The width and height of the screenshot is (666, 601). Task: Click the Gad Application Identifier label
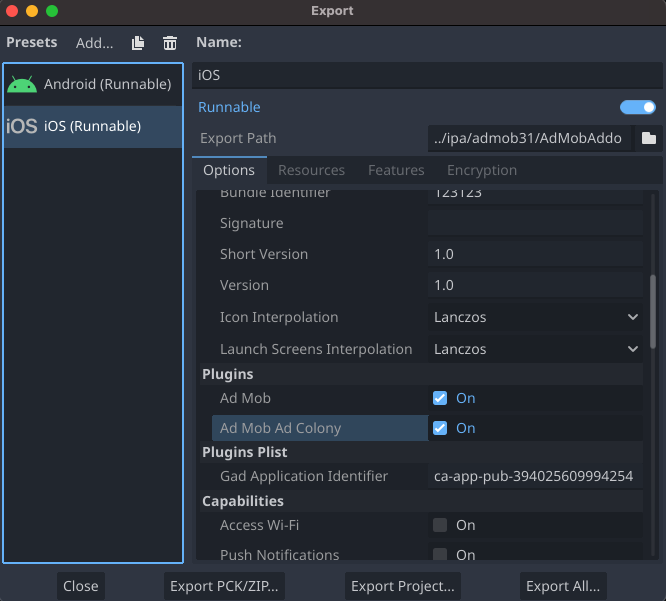click(x=304, y=477)
